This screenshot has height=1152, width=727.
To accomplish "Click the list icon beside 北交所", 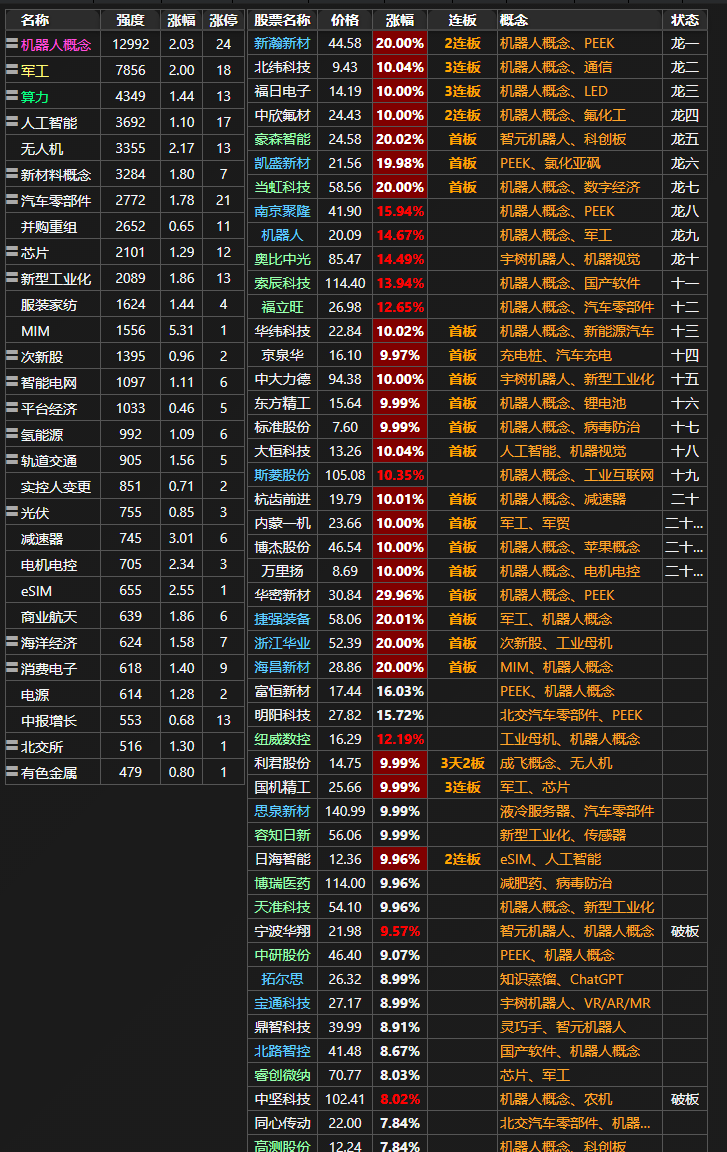I will click(12, 746).
